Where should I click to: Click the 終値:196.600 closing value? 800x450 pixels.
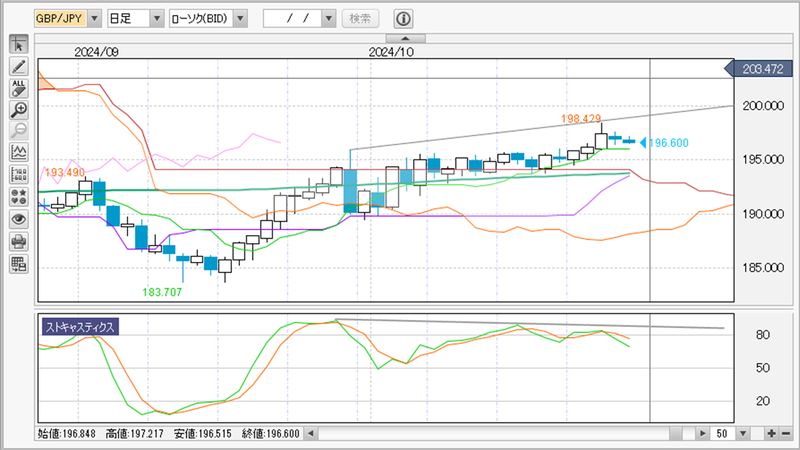270,434
